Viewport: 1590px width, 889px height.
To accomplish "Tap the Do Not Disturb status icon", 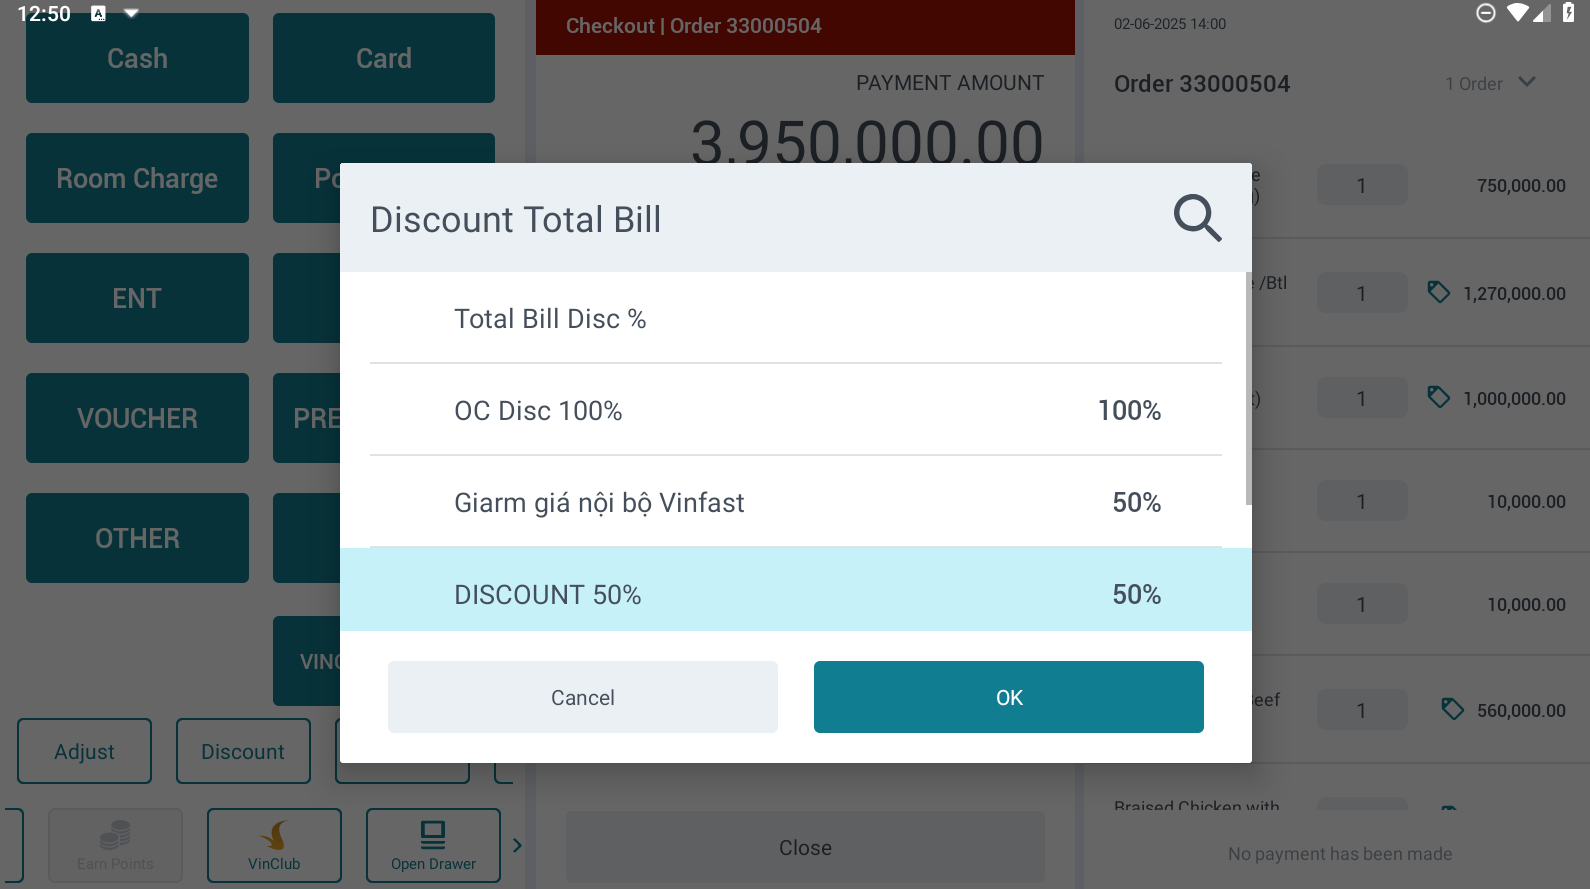I will (x=1486, y=13).
